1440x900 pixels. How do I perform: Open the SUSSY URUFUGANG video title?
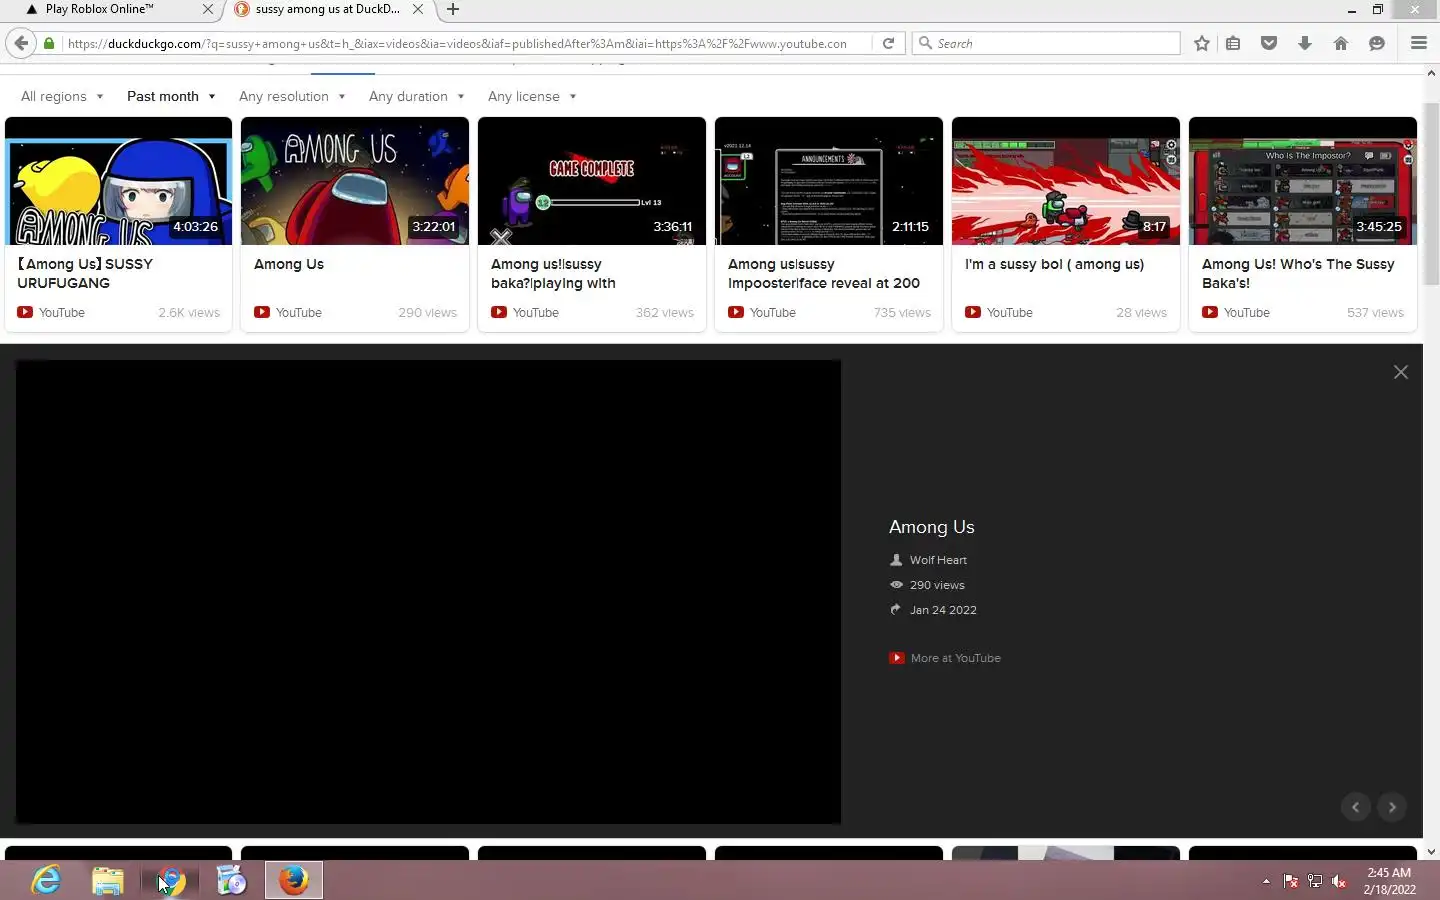85,273
